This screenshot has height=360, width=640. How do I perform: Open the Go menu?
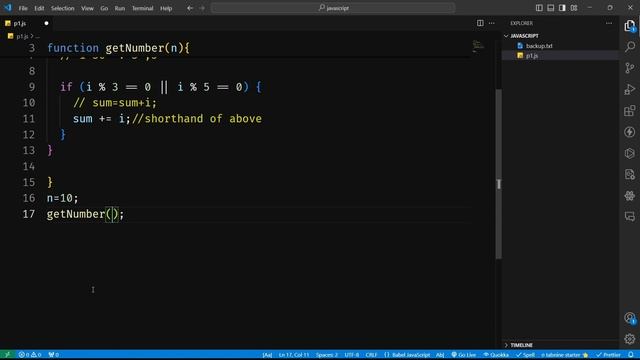104,8
